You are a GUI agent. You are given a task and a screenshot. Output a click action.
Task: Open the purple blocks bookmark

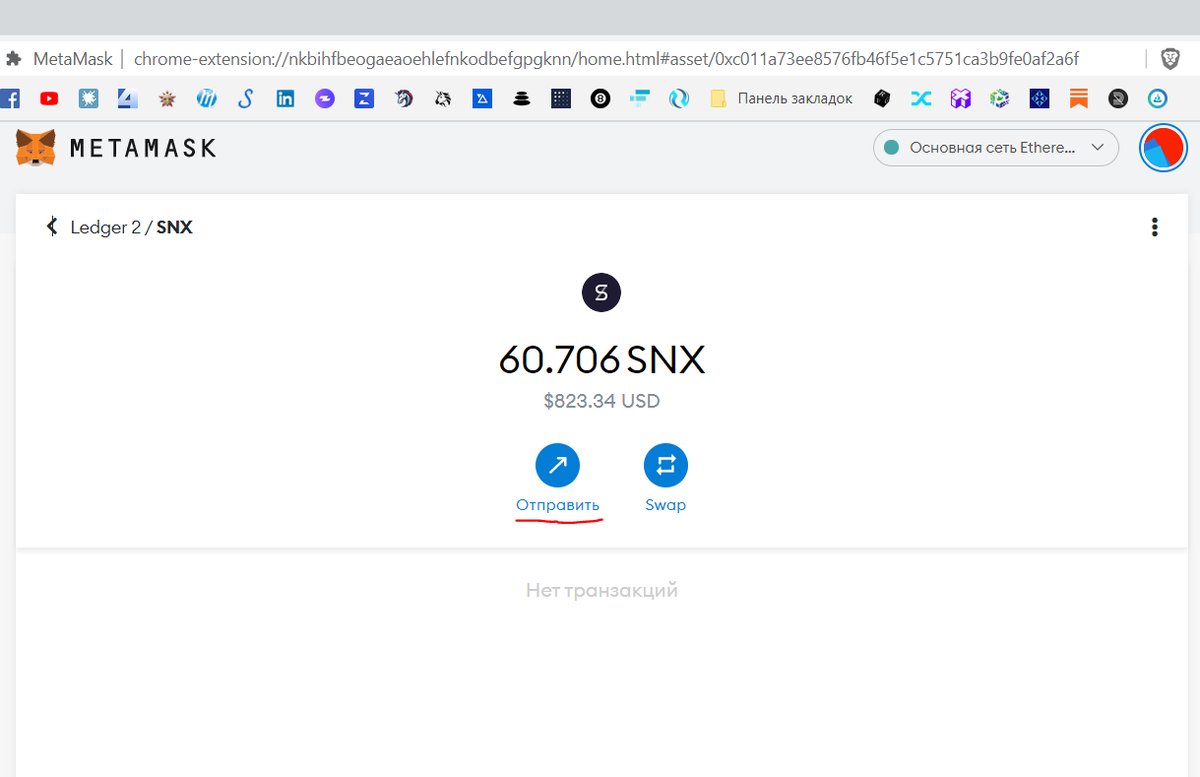pyautogui.click(x=961, y=99)
